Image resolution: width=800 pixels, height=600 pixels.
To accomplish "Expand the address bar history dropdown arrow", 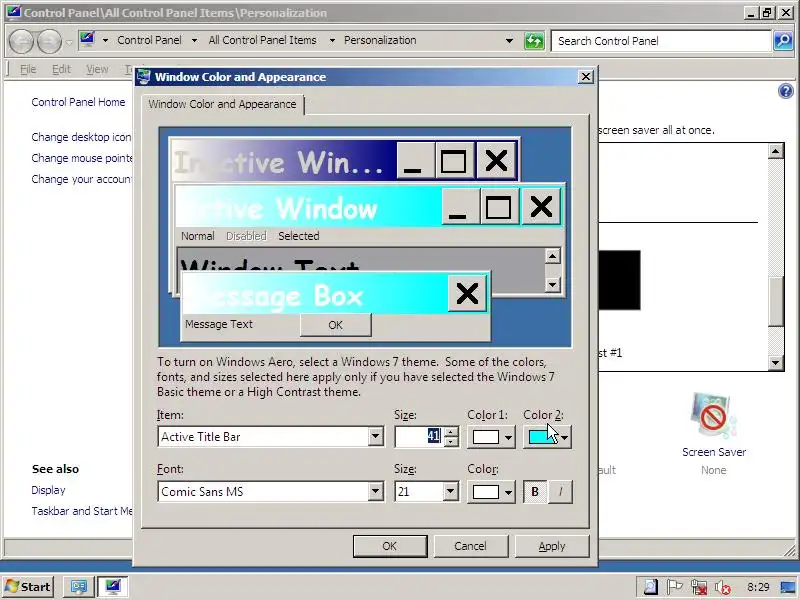I will (509, 40).
